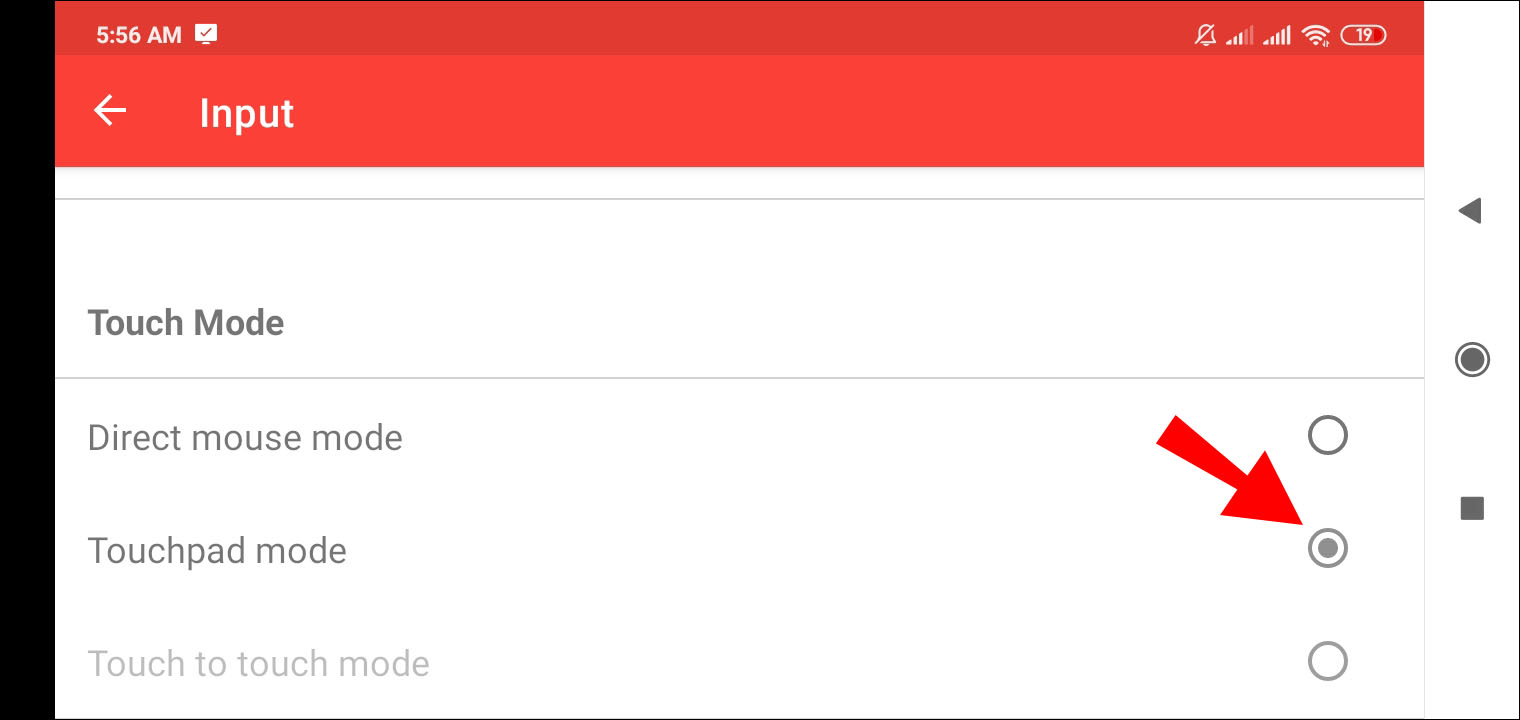The height and width of the screenshot is (720, 1520).
Task: Open recent apps with the square button
Action: (1472, 509)
